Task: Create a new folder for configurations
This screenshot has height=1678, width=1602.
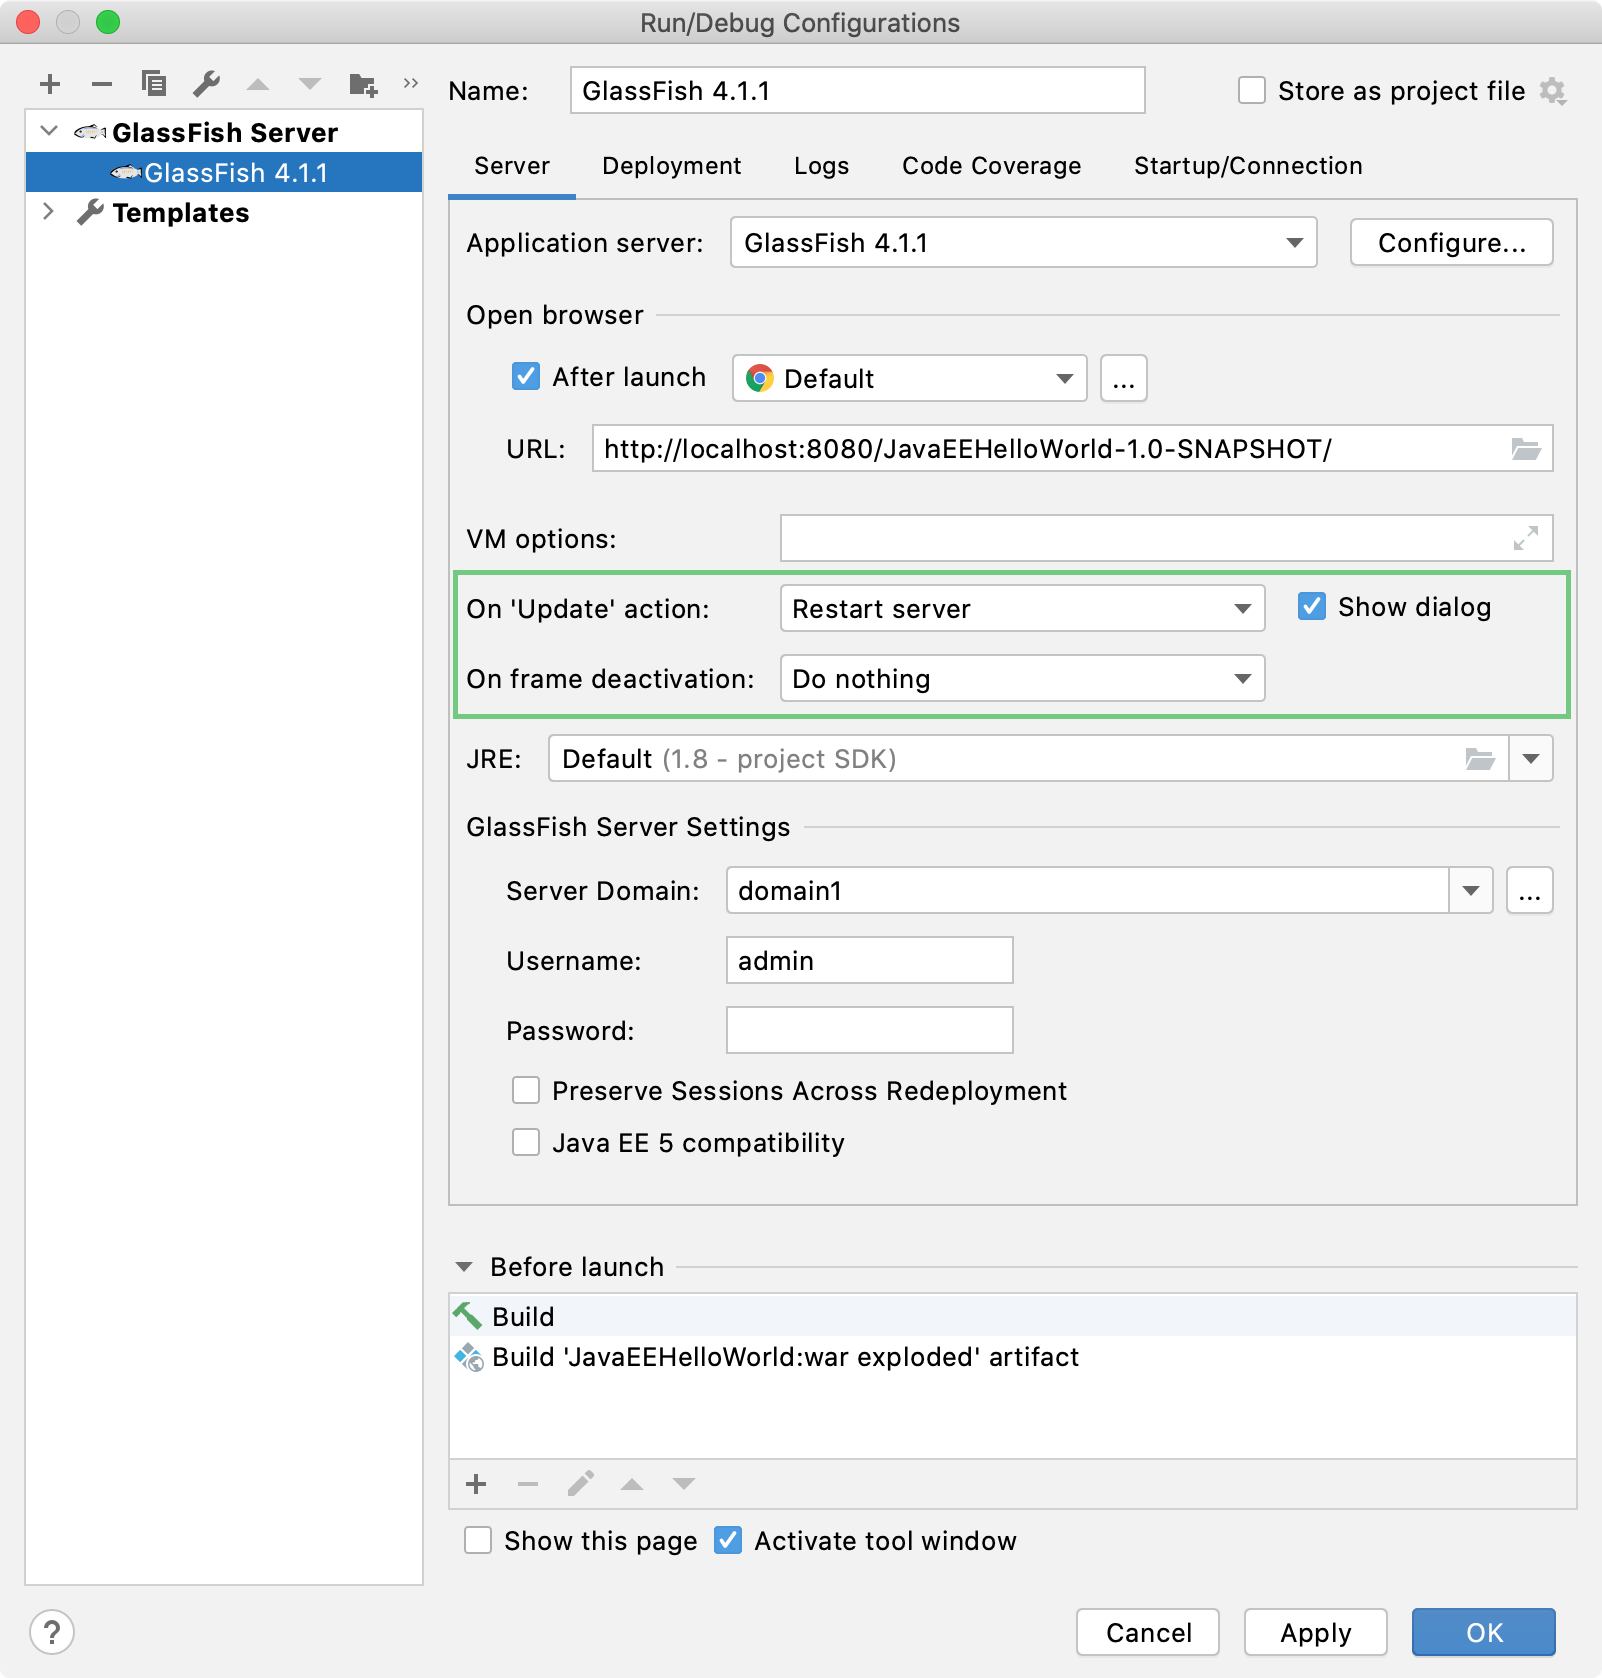Action: pyautogui.click(x=364, y=84)
